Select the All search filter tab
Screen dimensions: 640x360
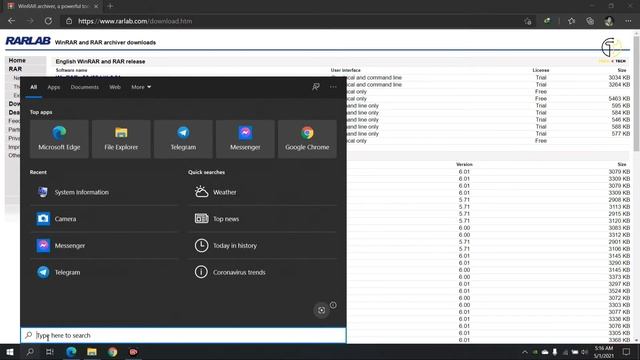[33, 87]
